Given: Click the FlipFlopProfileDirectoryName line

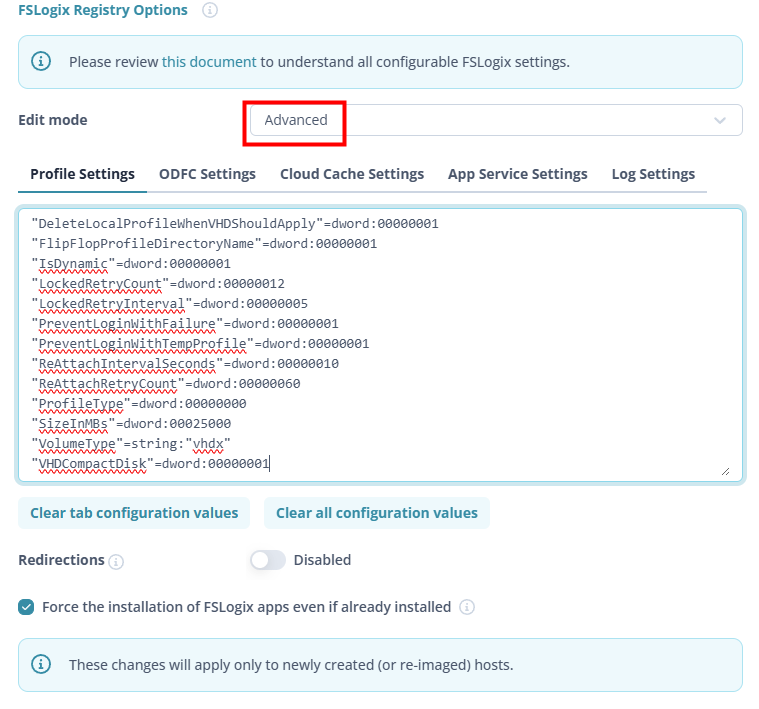Looking at the screenshot, I should click(x=204, y=243).
